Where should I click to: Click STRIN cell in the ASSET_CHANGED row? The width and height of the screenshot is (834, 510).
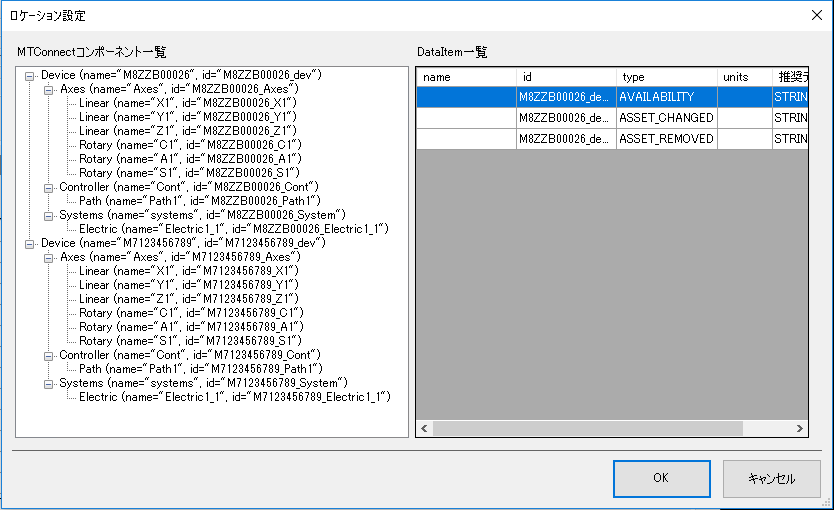pyautogui.click(x=790, y=118)
